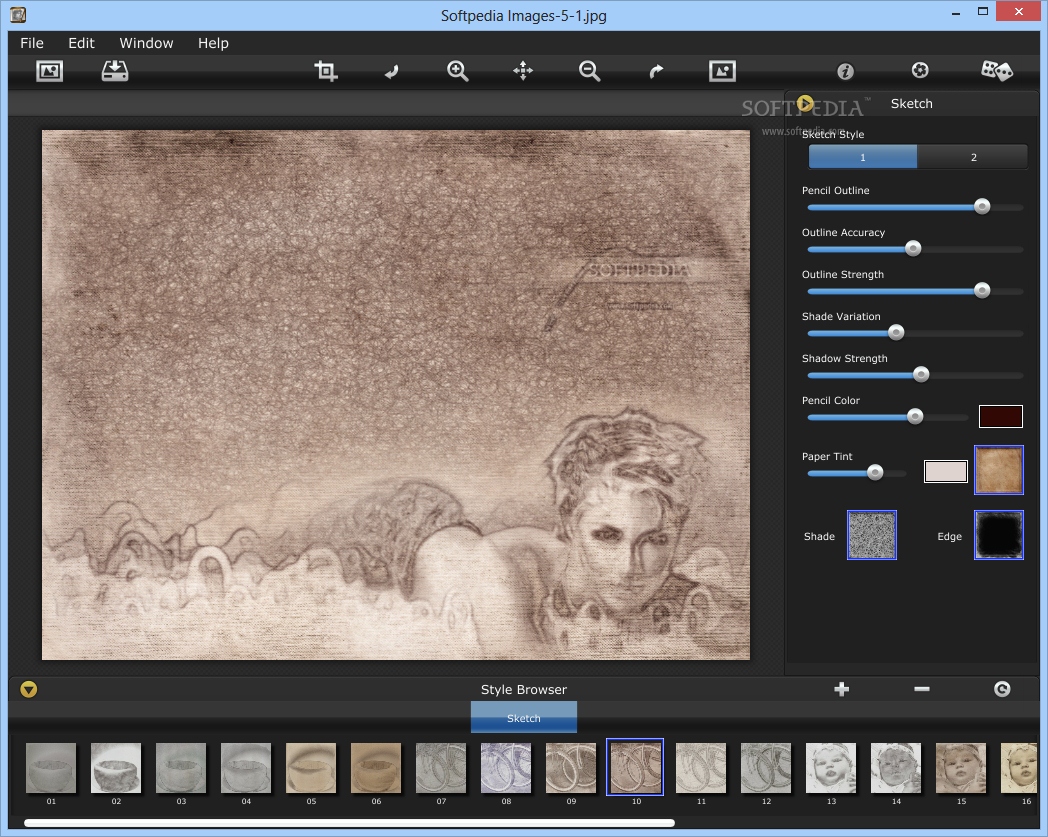
Task: Select style preset 01
Action: (51, 767)
